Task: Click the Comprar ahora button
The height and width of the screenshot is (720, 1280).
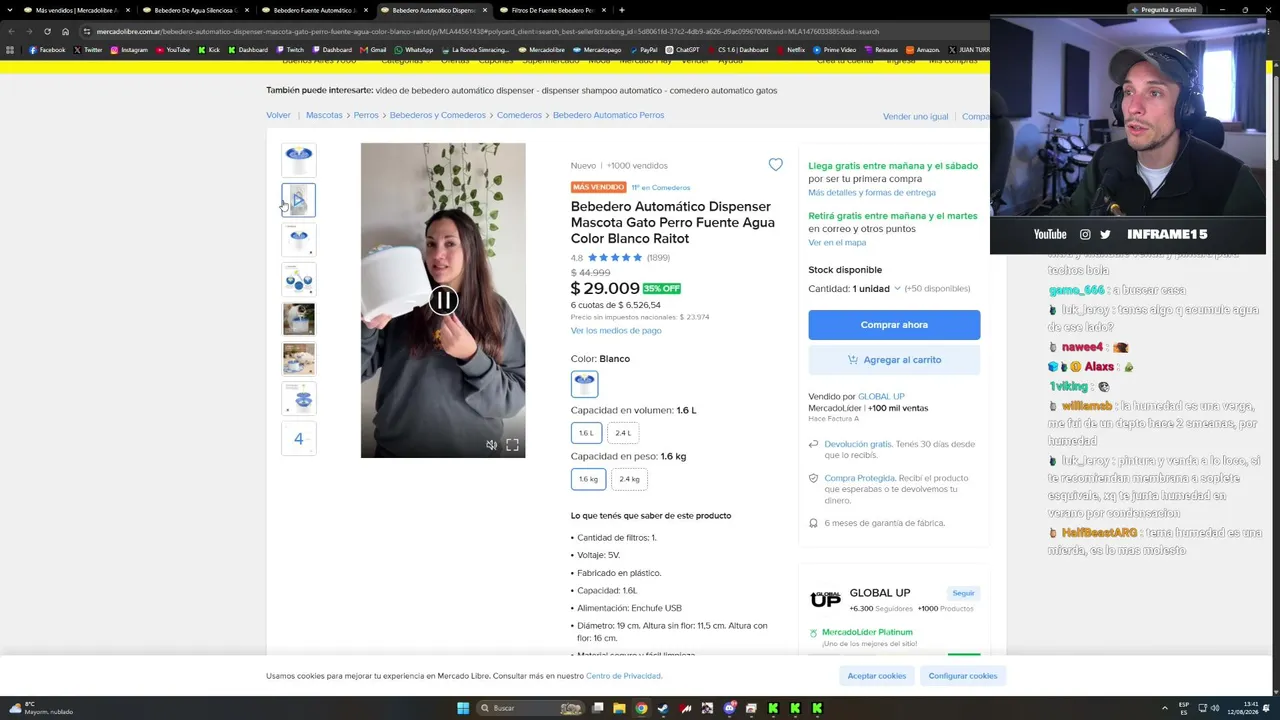Action: 894,325
